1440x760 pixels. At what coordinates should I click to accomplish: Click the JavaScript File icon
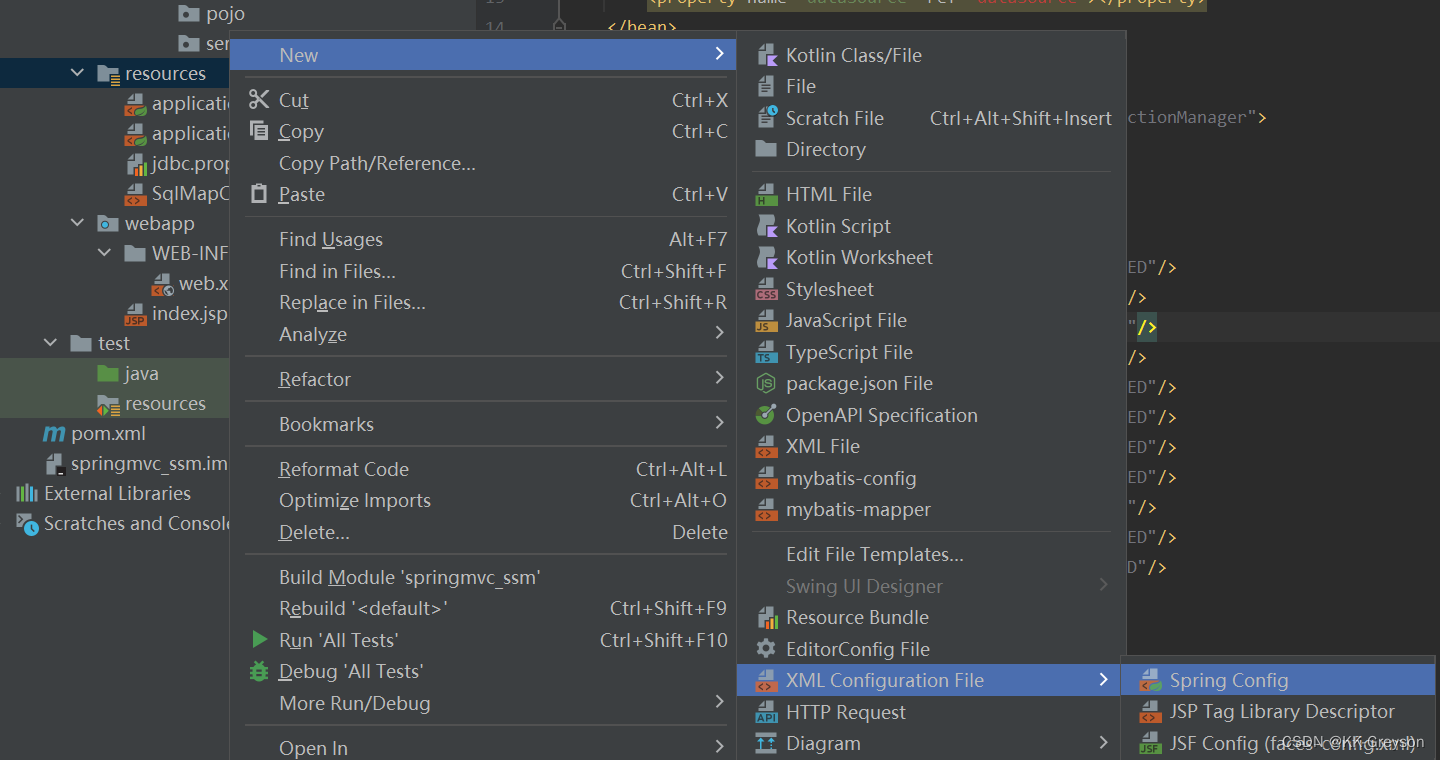pos(766,320)
